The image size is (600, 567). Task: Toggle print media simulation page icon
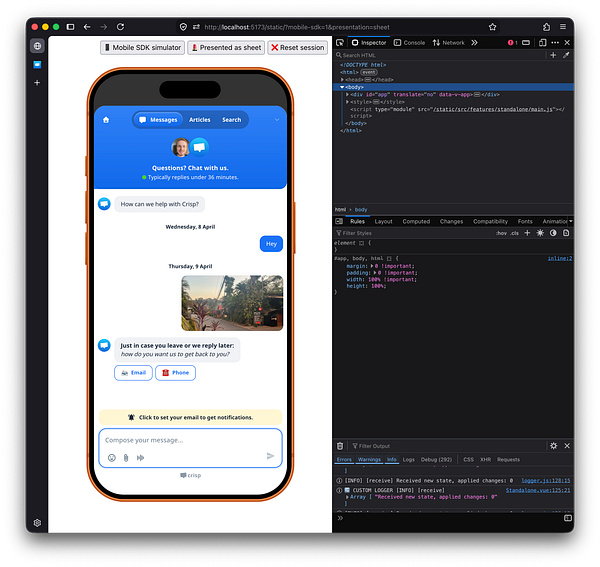566,233
